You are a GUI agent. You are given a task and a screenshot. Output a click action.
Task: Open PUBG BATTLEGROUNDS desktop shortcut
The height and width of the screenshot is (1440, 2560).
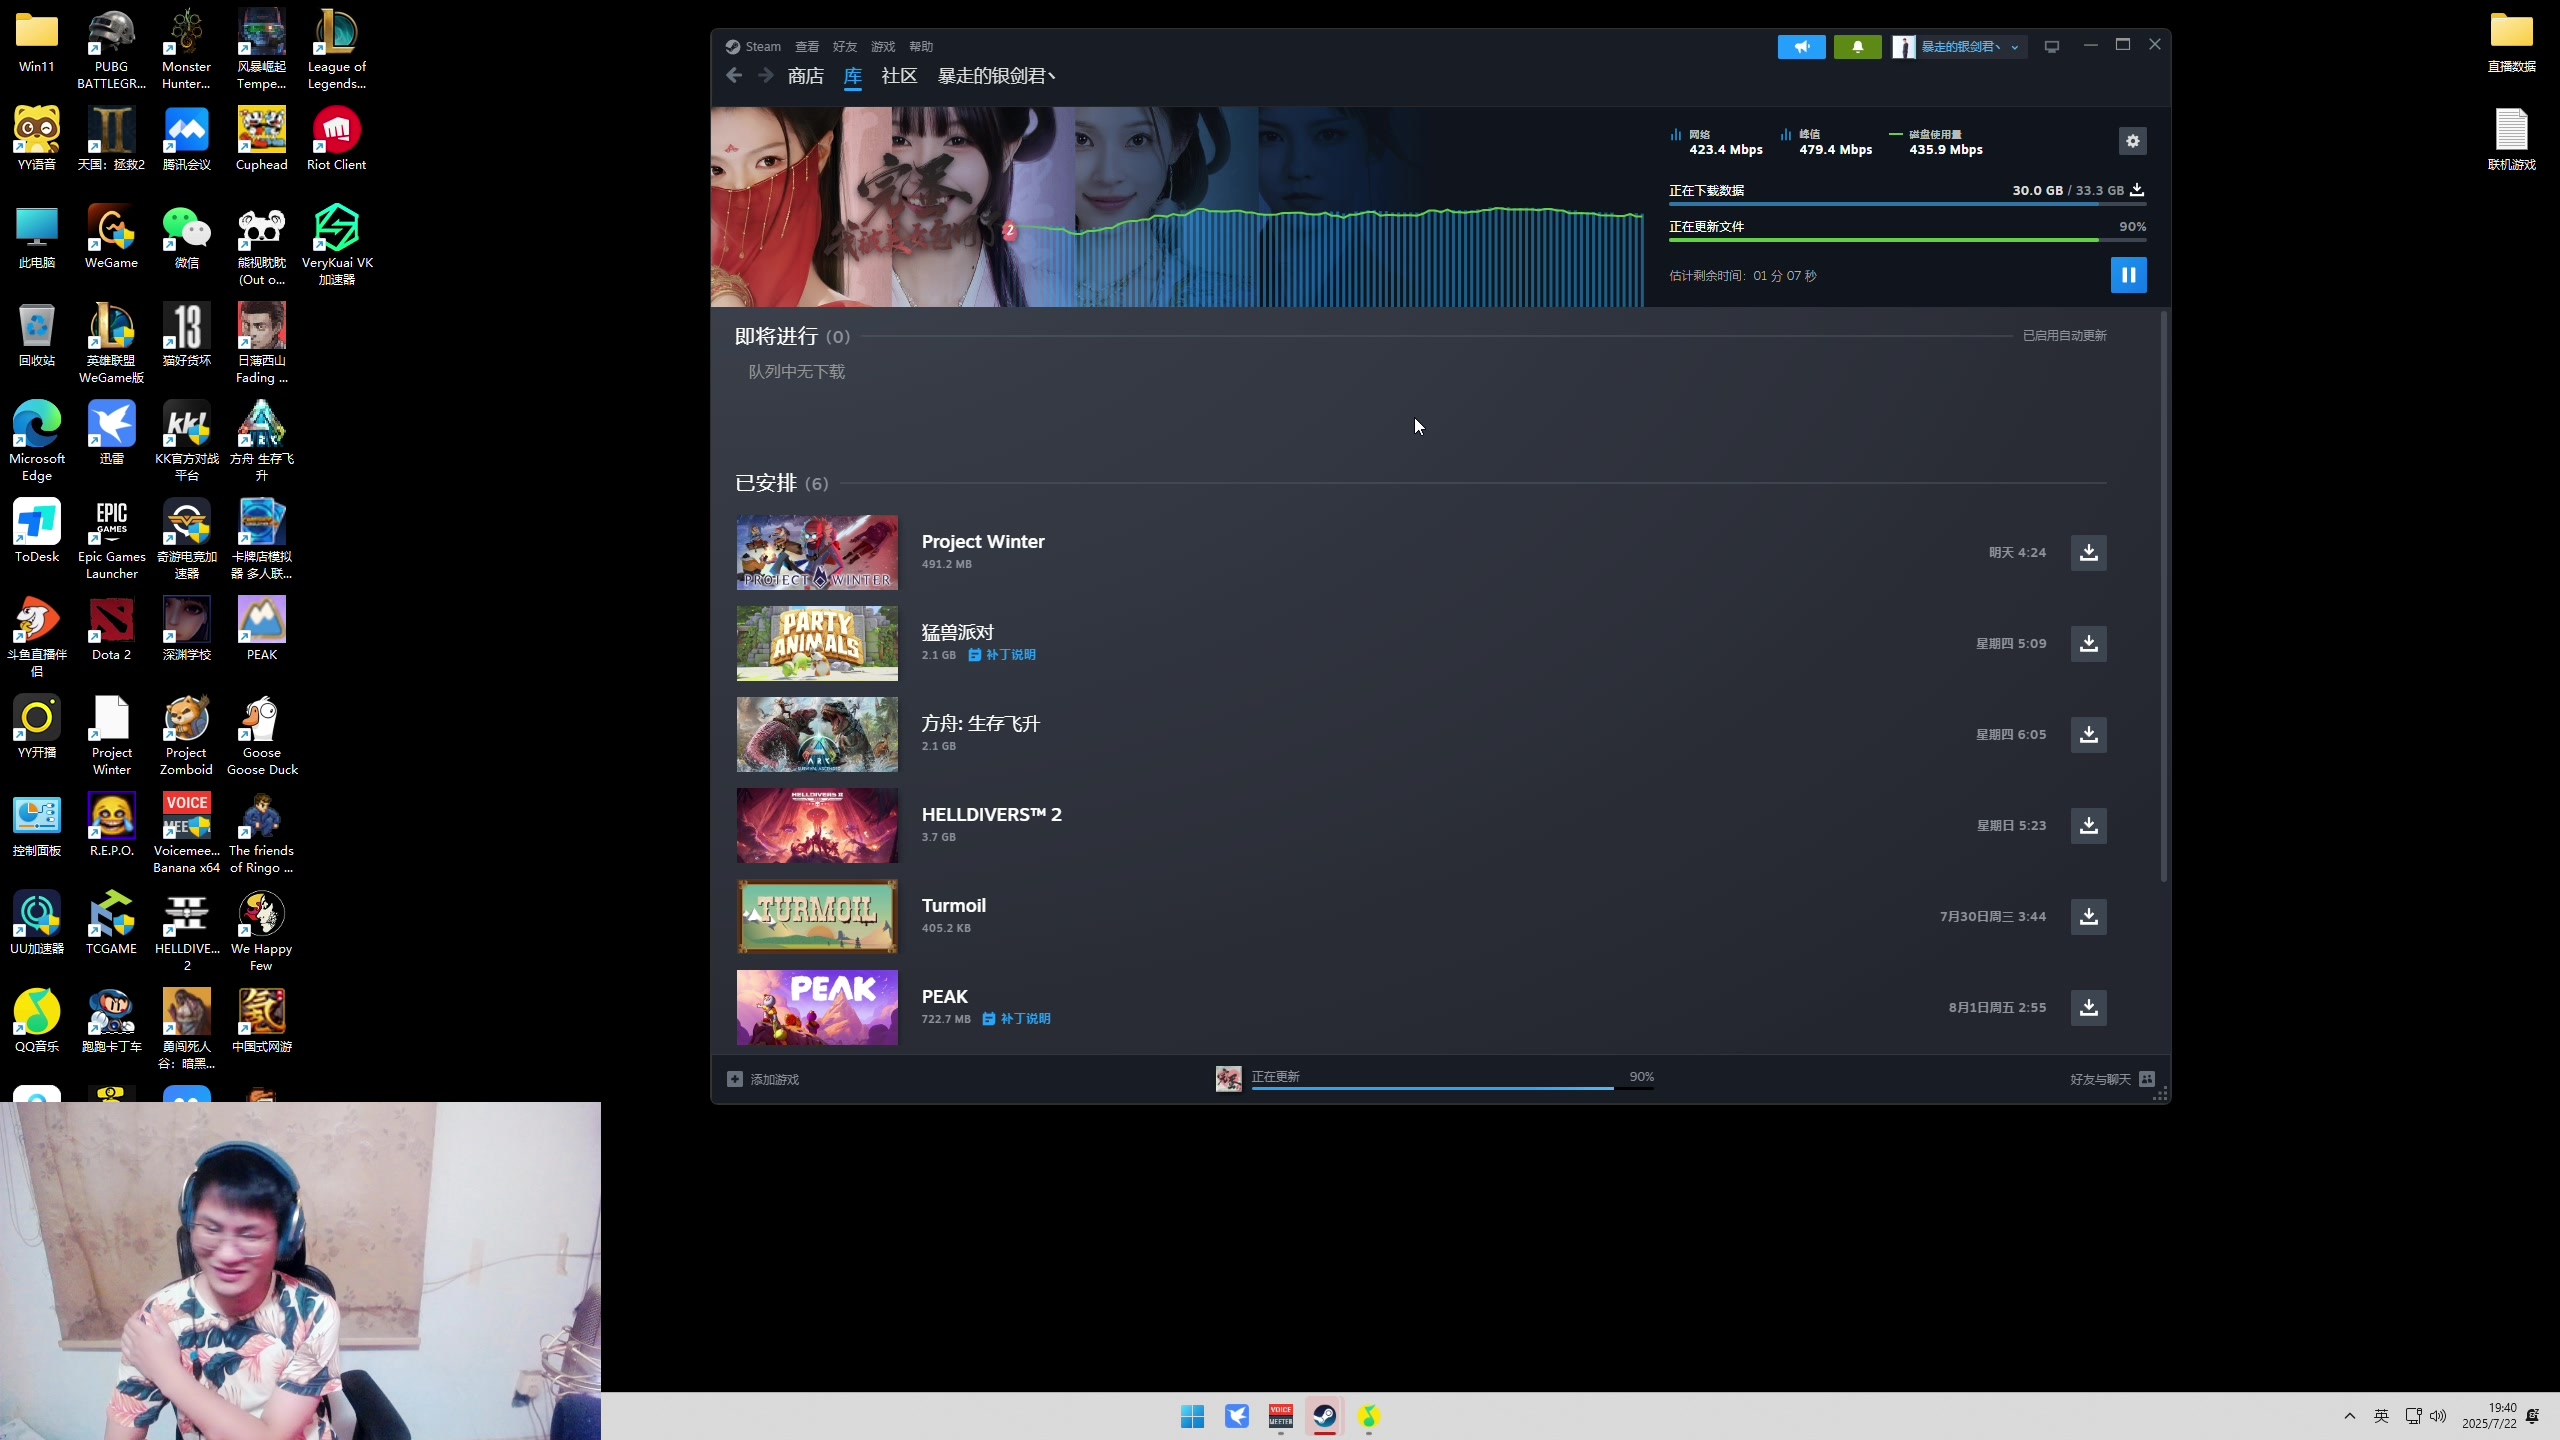click(111, 48)
